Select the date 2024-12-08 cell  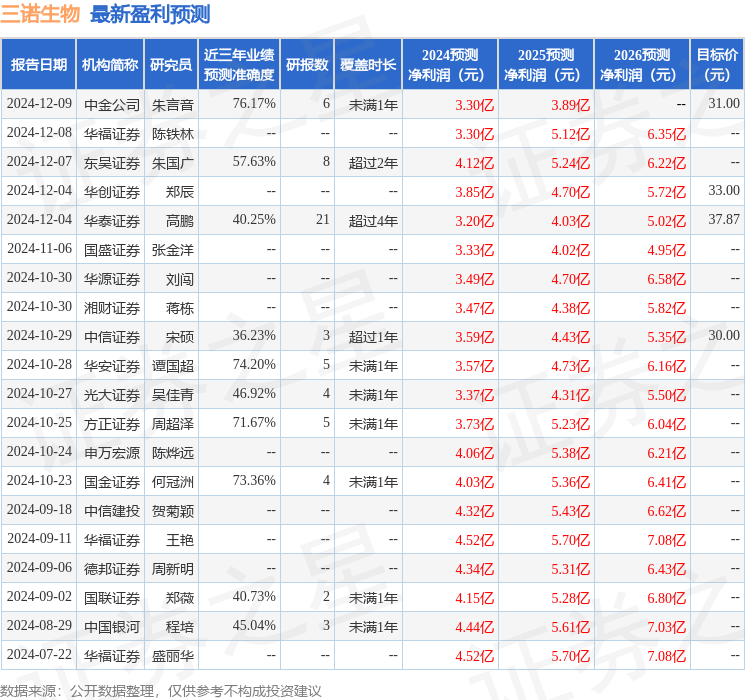pyautogui.click(x=39, y=133)
